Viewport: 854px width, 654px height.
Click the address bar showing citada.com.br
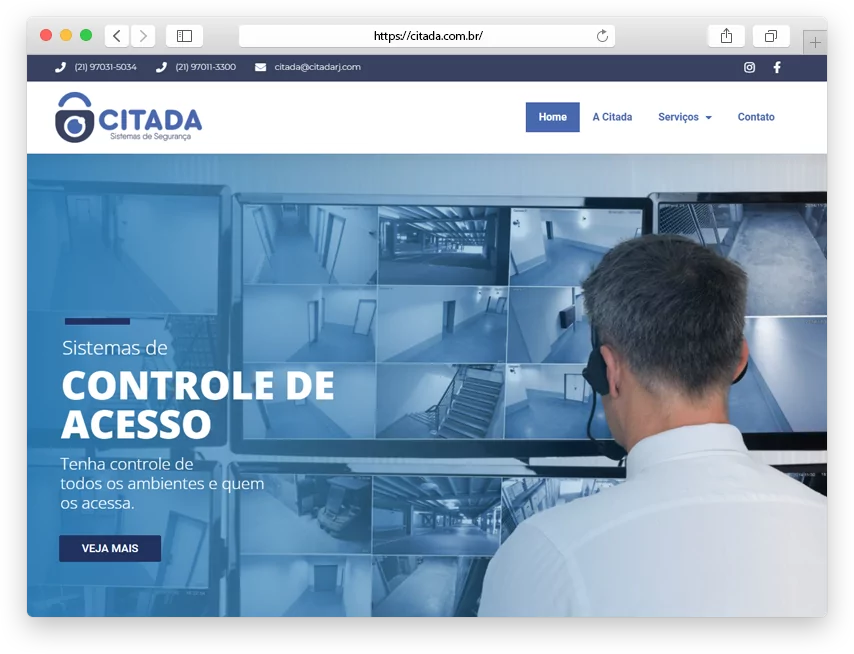[x=427, y=36]
